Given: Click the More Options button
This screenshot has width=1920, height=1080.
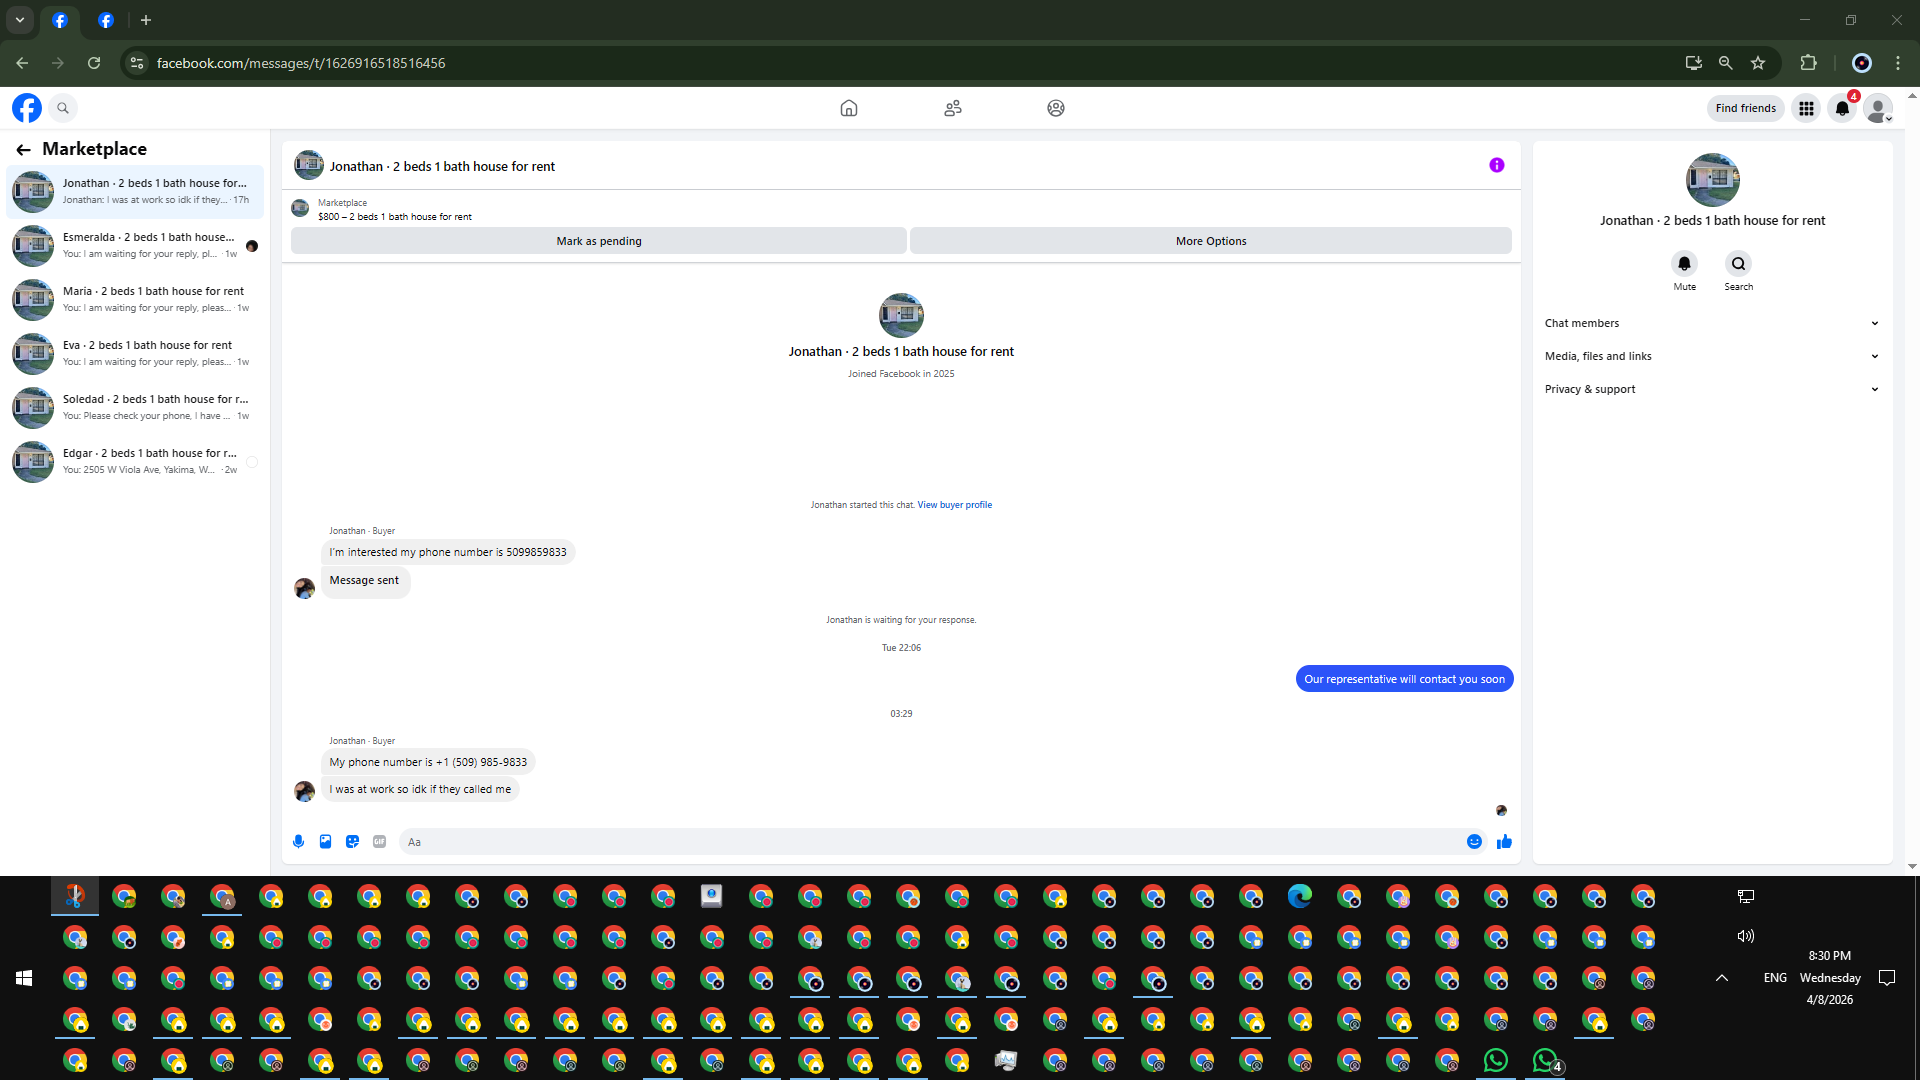Looking at the screenshot, I should [x=1210, y=241].
